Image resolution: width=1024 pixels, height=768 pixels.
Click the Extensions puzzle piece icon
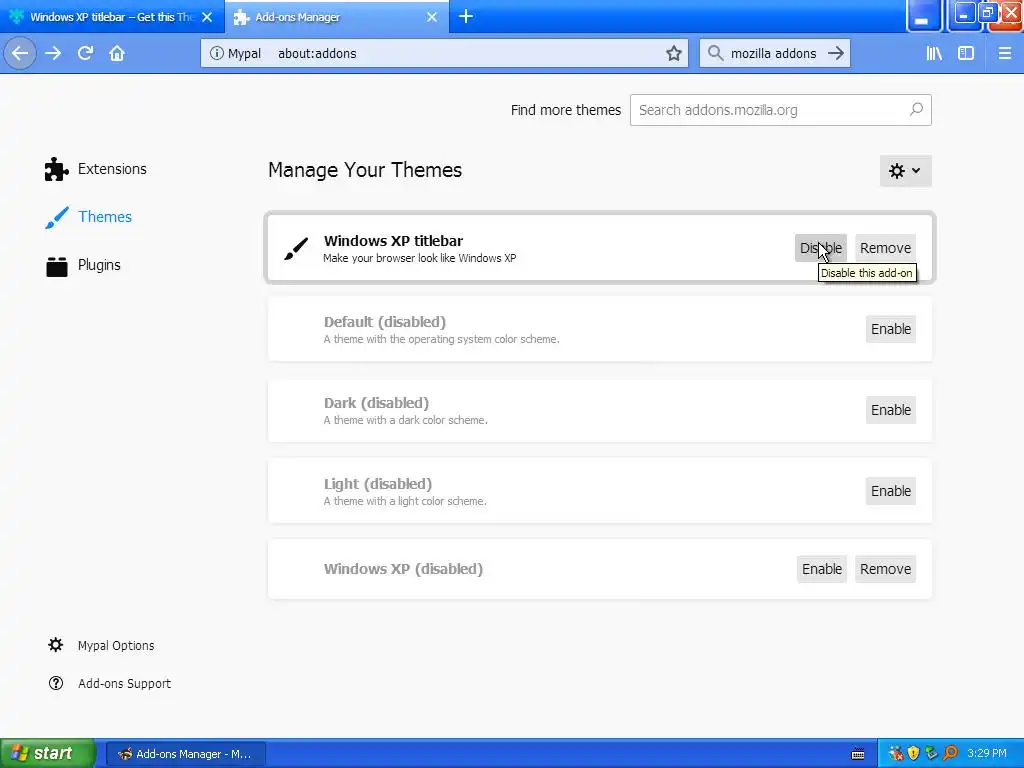coord(56,169)
